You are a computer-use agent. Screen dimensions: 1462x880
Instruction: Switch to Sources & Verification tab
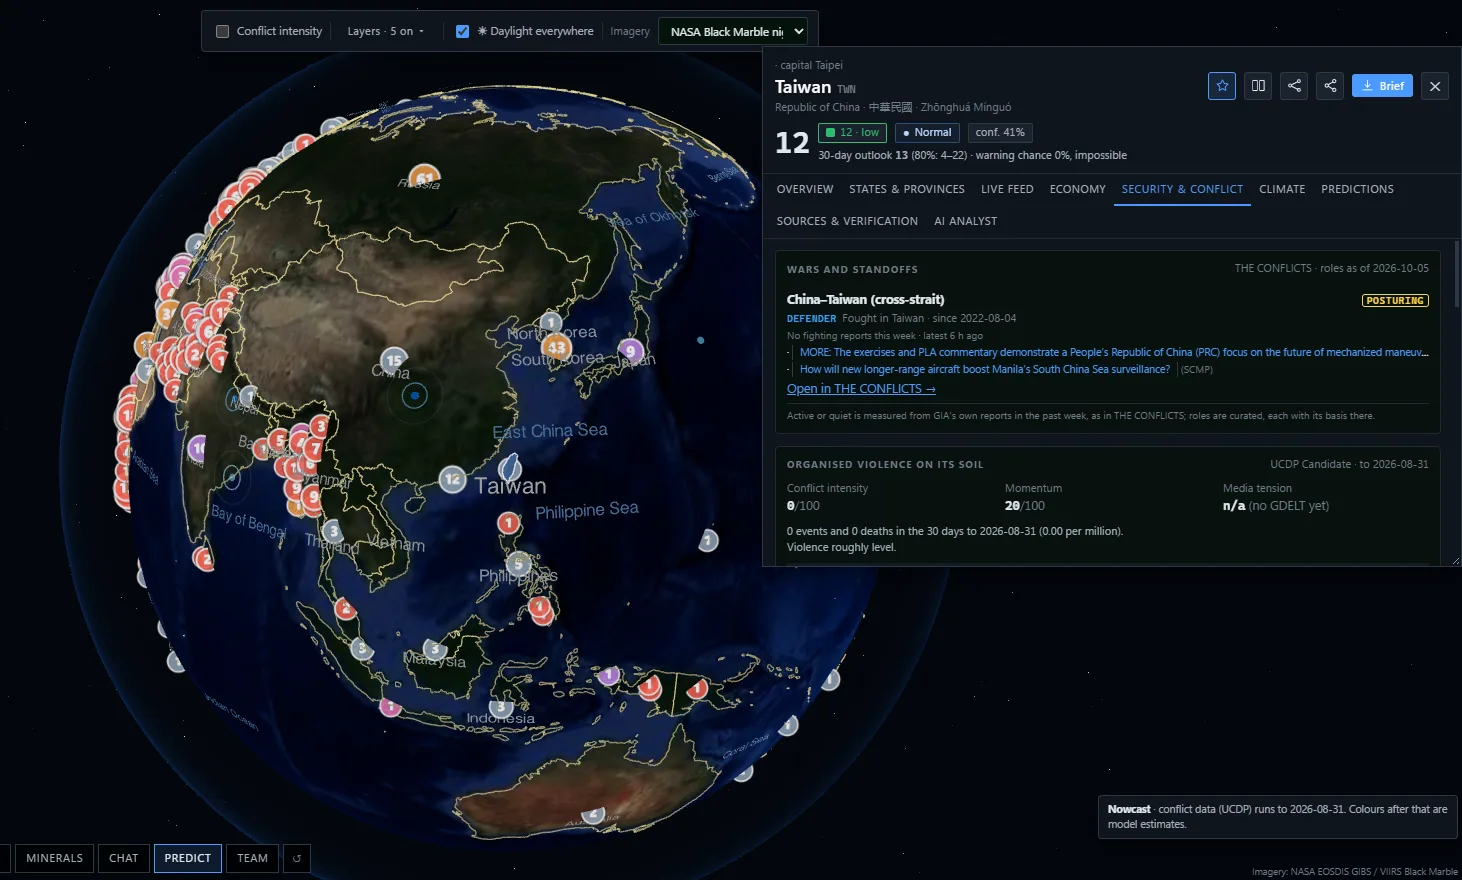pos(847,221)
